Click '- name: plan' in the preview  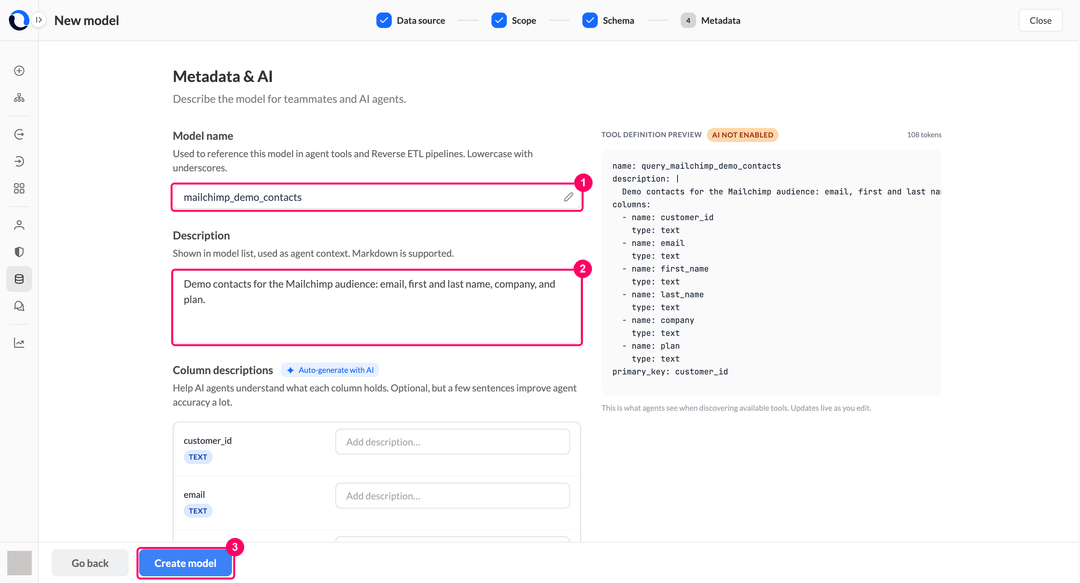(650, 346)
